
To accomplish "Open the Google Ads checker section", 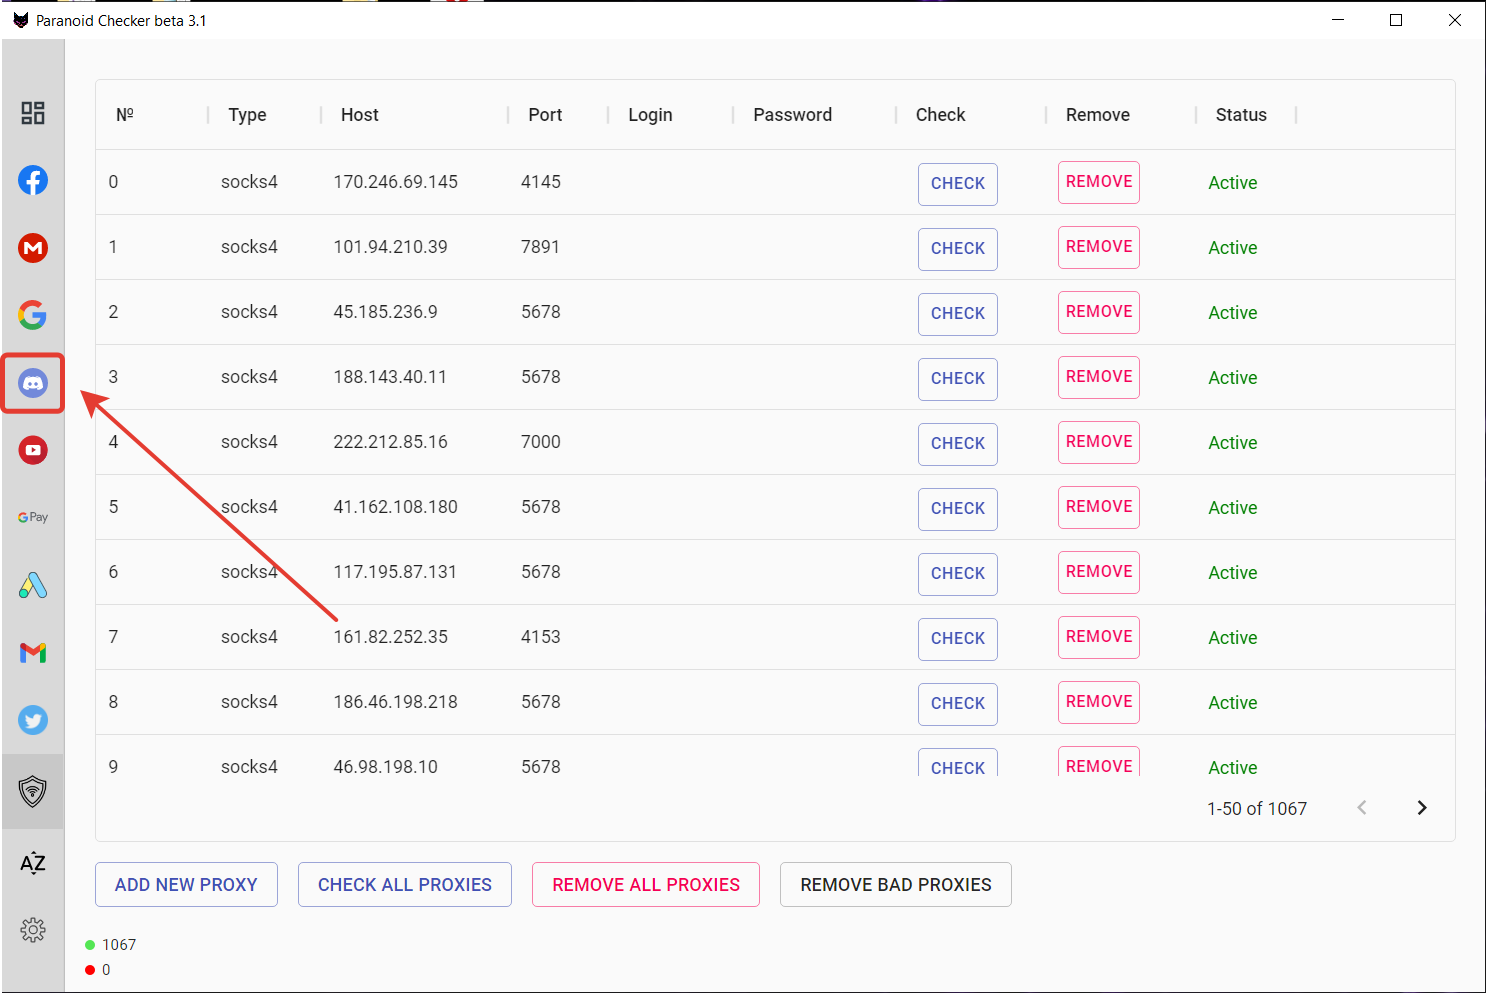I will pos(33,585).
